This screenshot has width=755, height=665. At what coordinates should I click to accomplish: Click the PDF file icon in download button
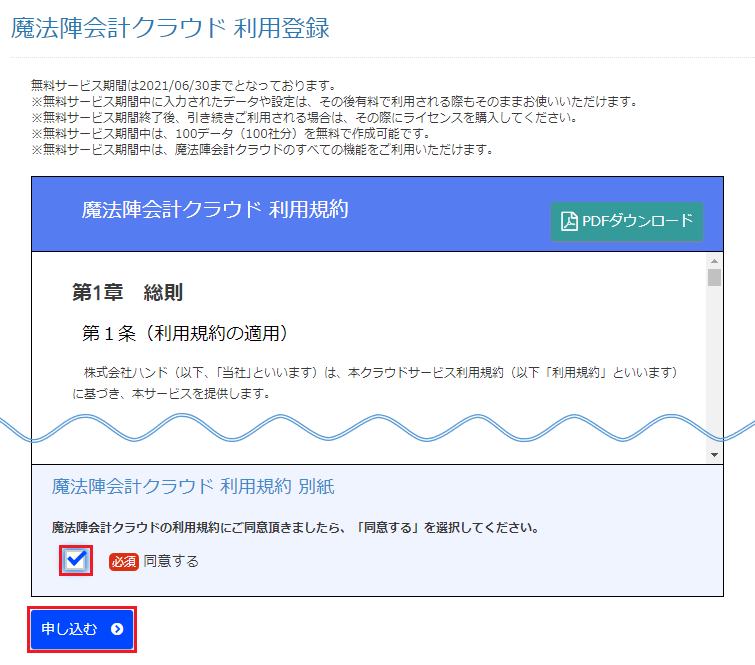click(x=569, y=222)
